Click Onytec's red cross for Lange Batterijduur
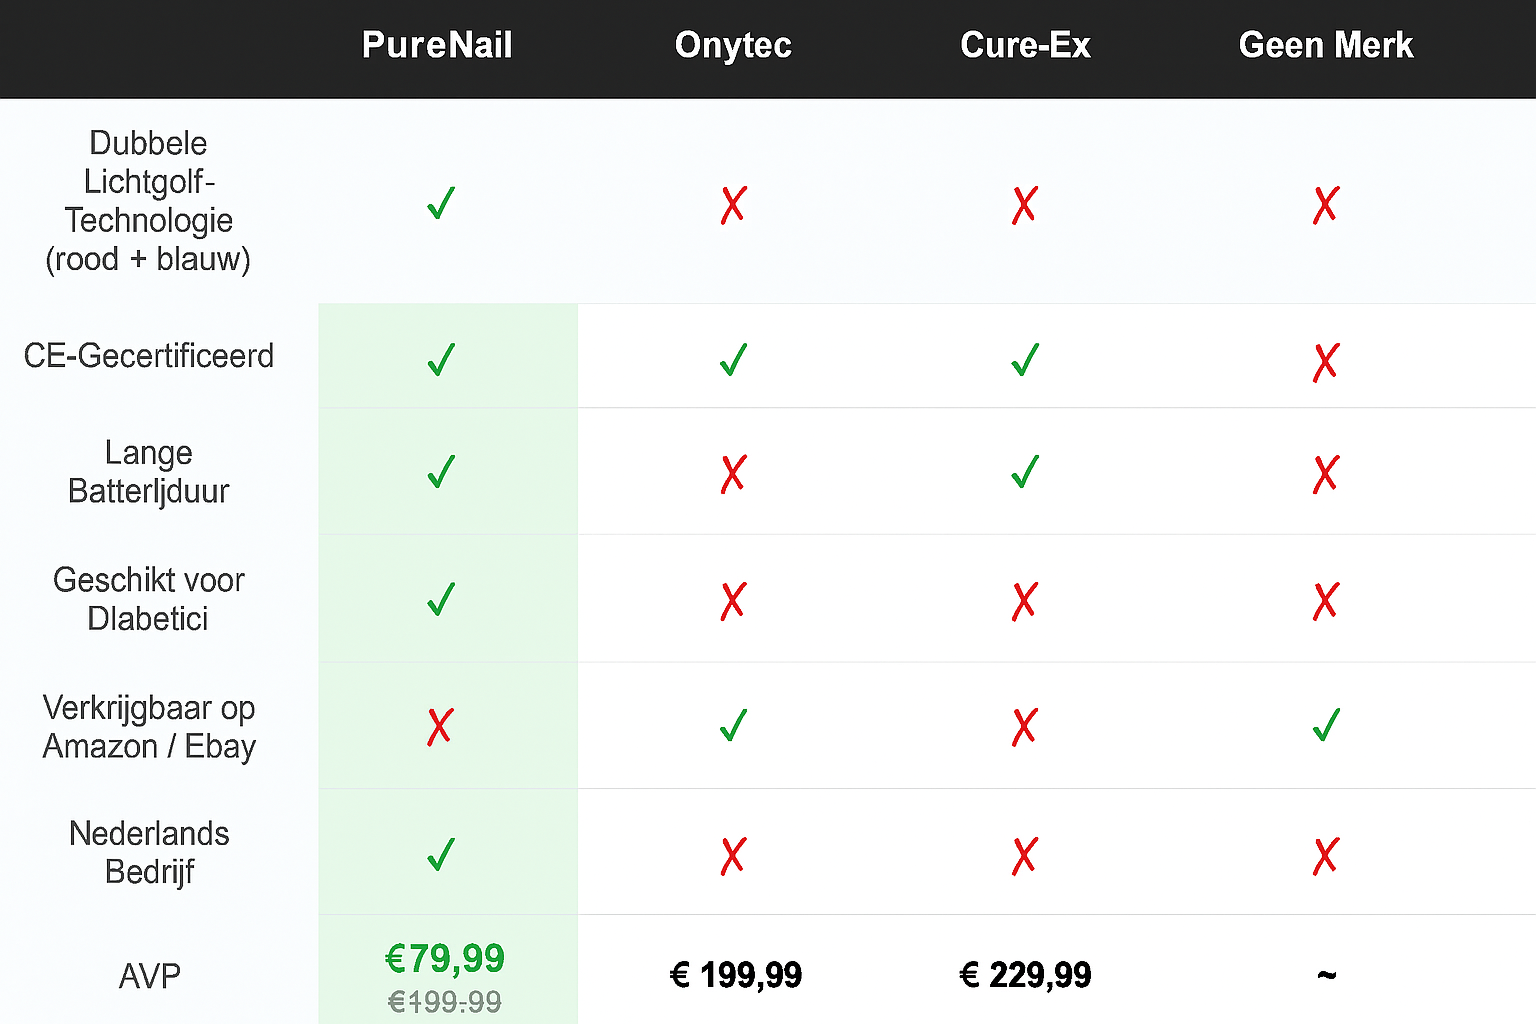1536x1024 pixels. [733, 473]
